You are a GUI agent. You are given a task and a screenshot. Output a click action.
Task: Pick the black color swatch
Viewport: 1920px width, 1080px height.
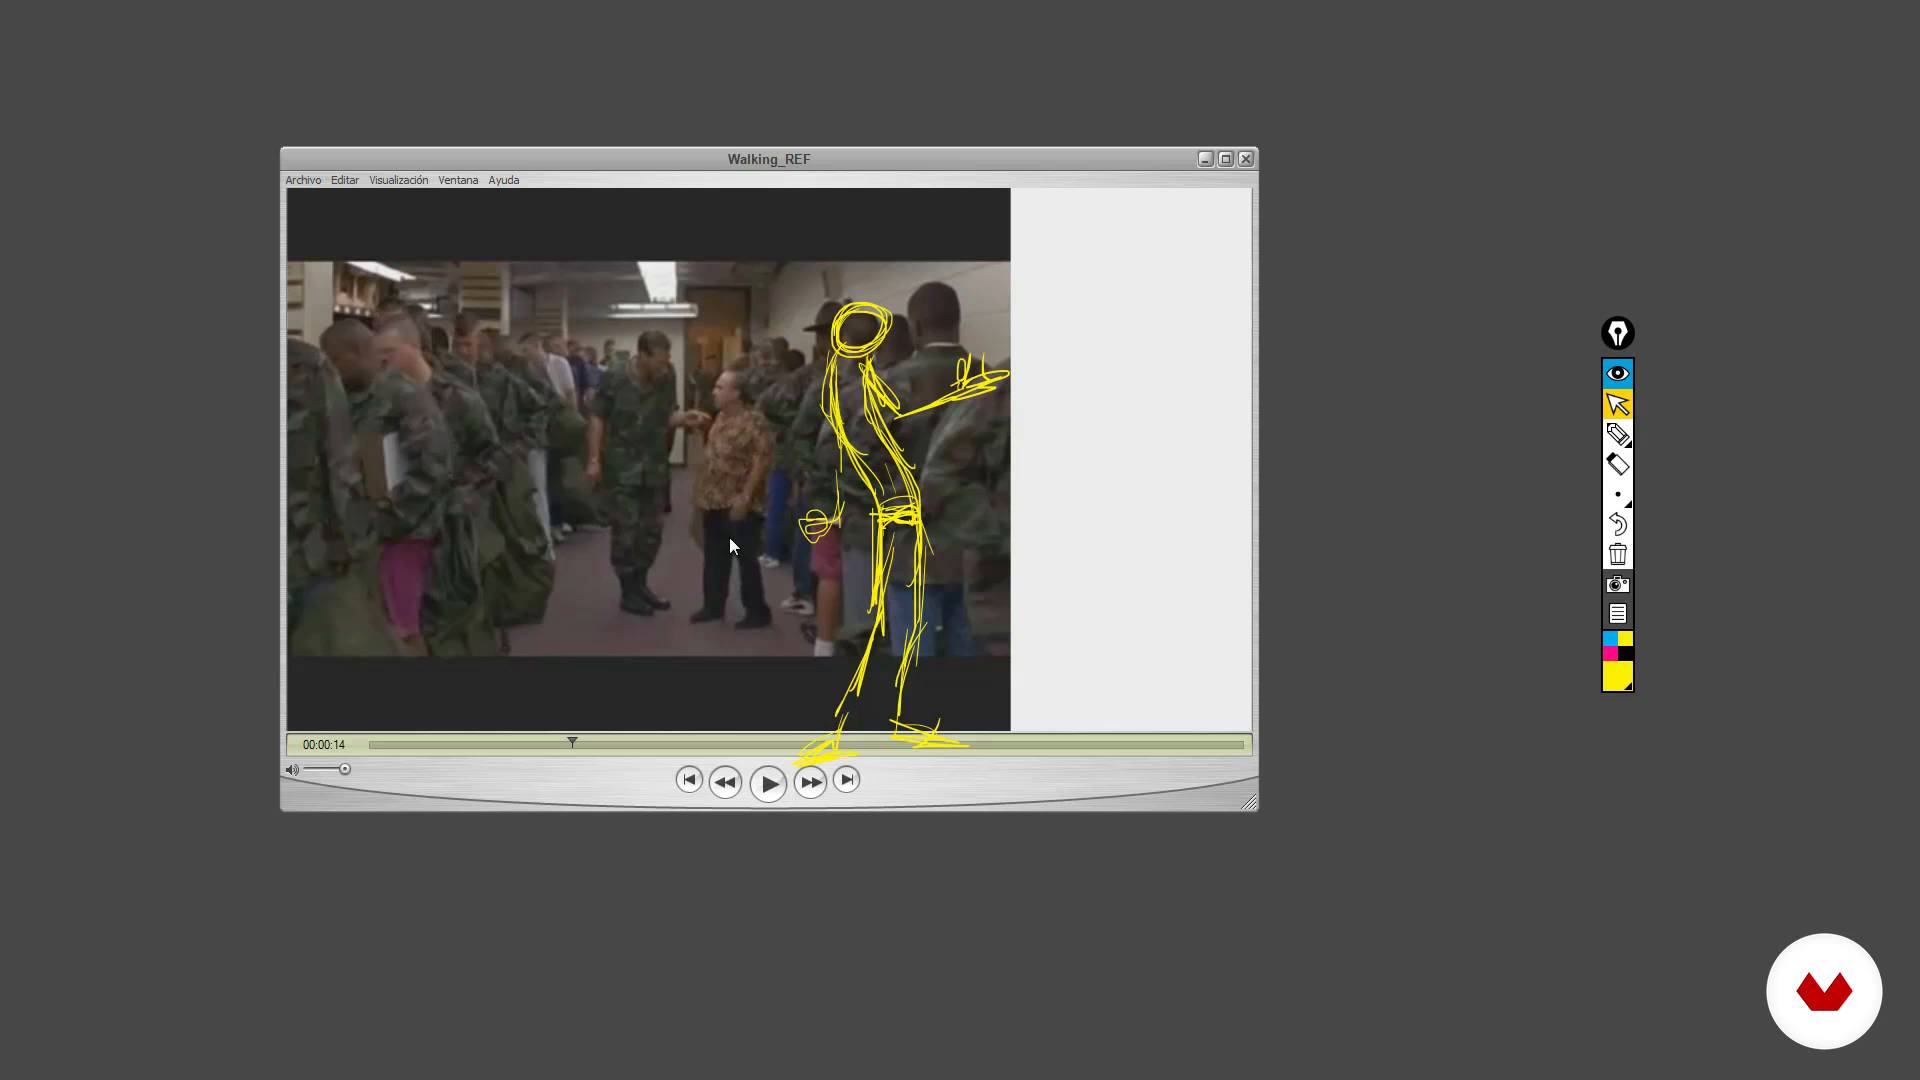pyautogui.click(x=1625, y=653)
